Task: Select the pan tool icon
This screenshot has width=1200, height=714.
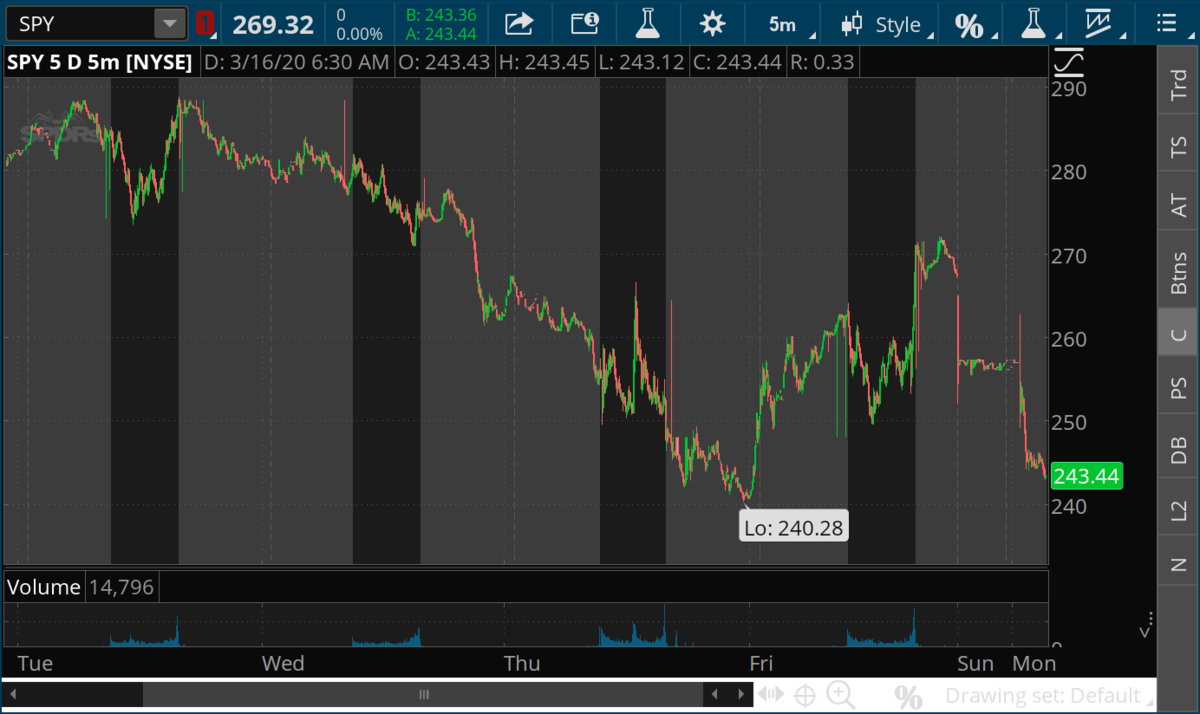Action: coord(771,695)
